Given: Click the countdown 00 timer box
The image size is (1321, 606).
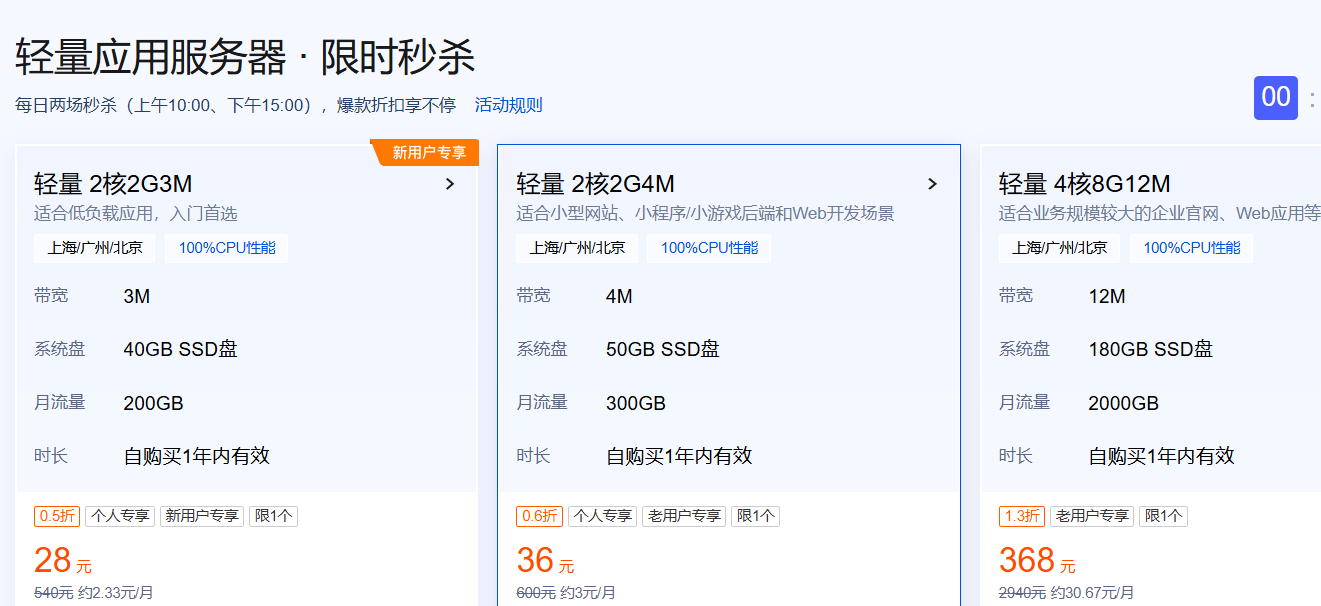Looking at the screenshot, I should [1276, 98].
